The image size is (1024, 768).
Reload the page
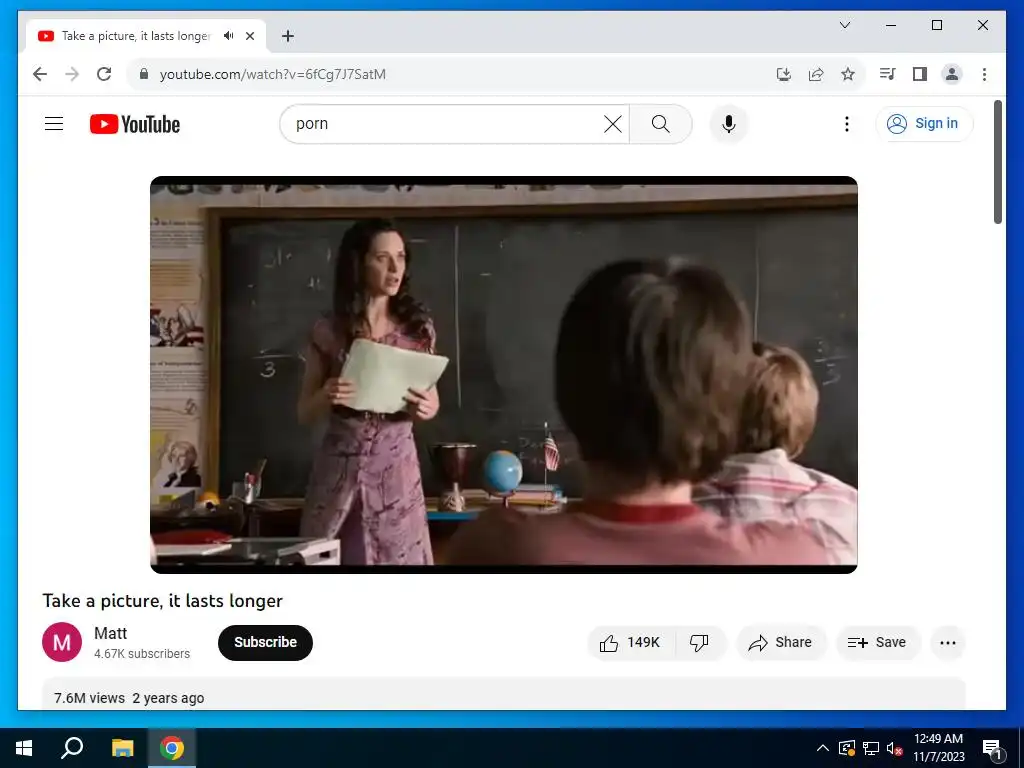(104, 74)
